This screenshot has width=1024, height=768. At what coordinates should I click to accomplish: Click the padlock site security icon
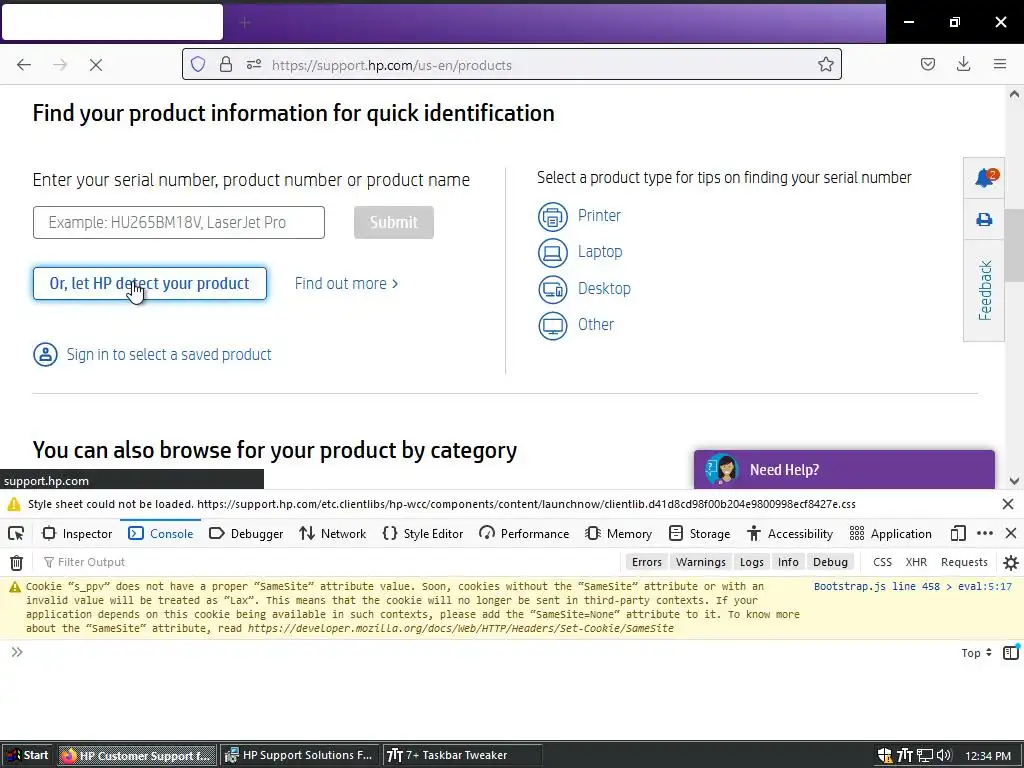point(226,65)
